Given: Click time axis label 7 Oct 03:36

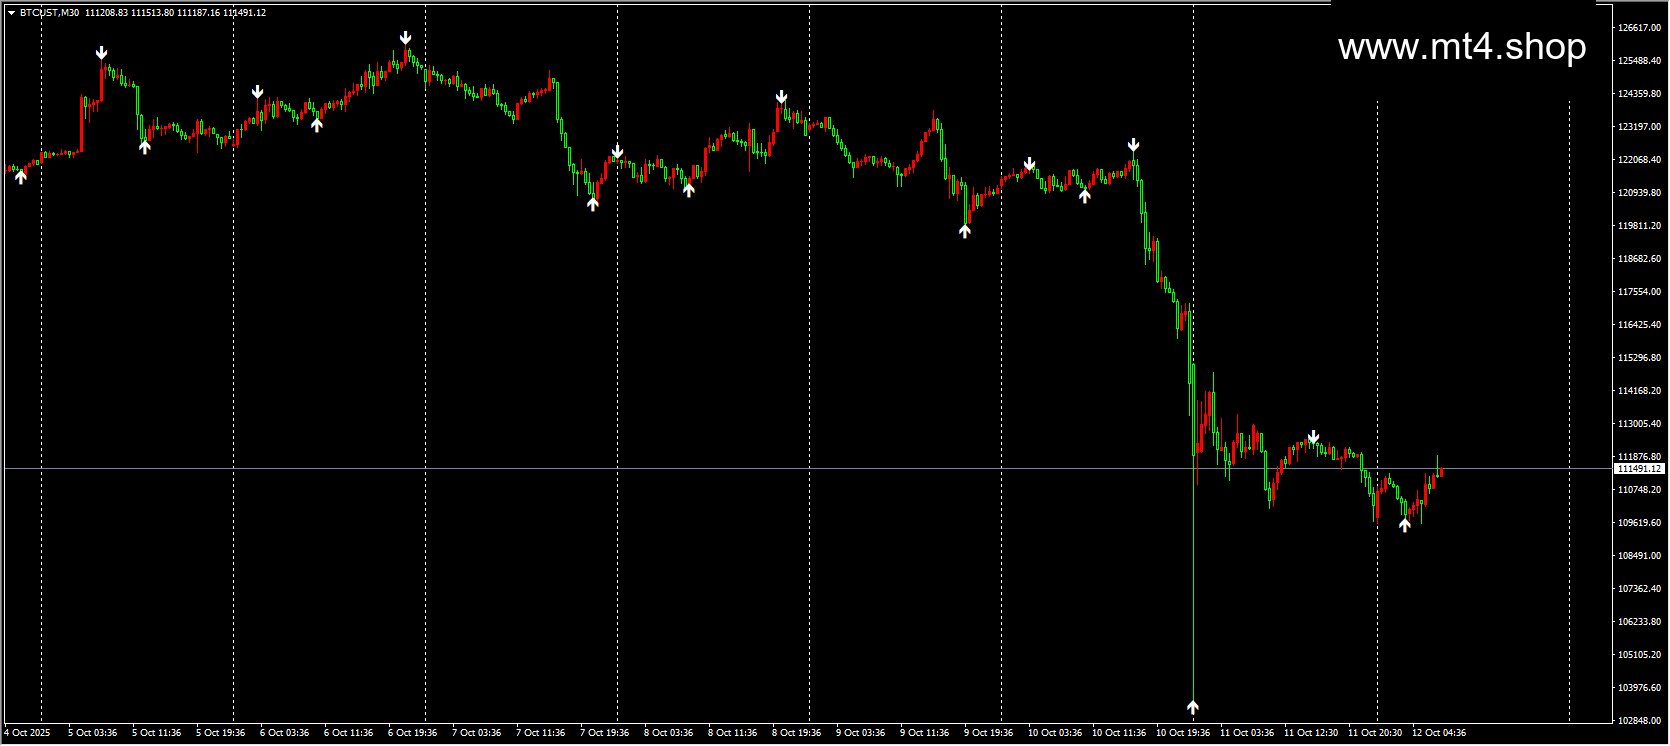Looking at the screenshot, I should [477, 733].
